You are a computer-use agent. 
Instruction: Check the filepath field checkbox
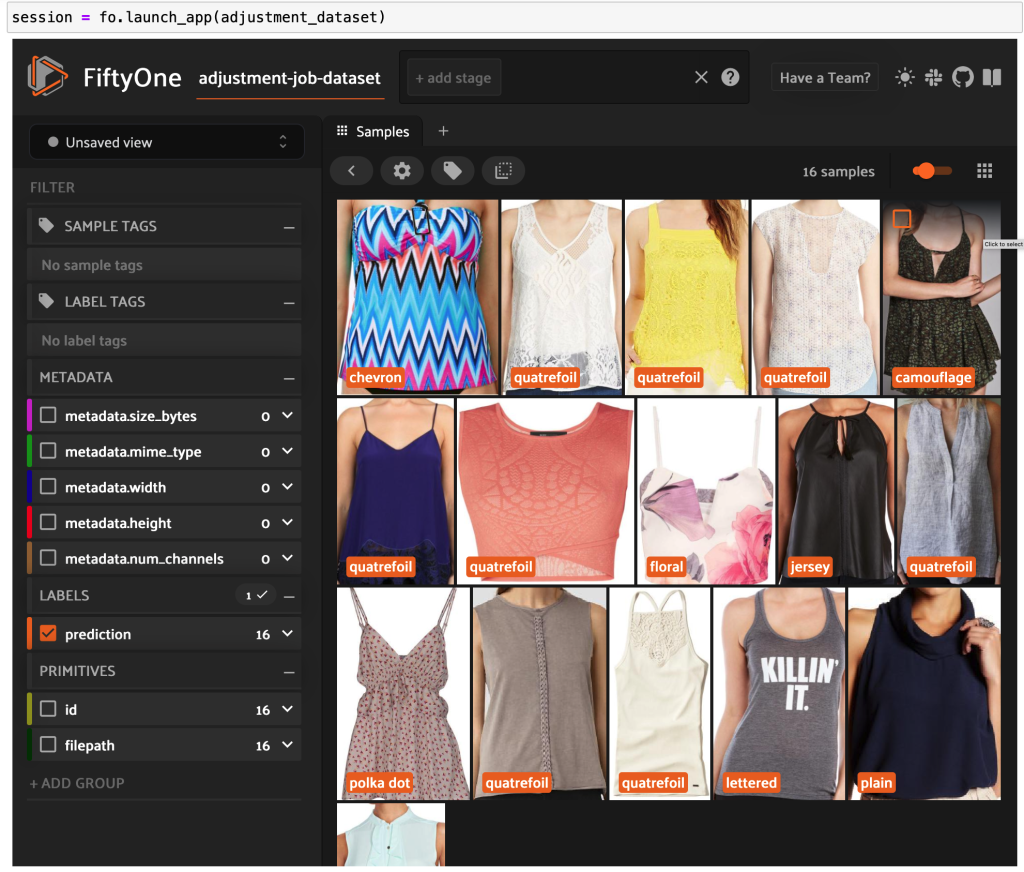coord(48,745)
